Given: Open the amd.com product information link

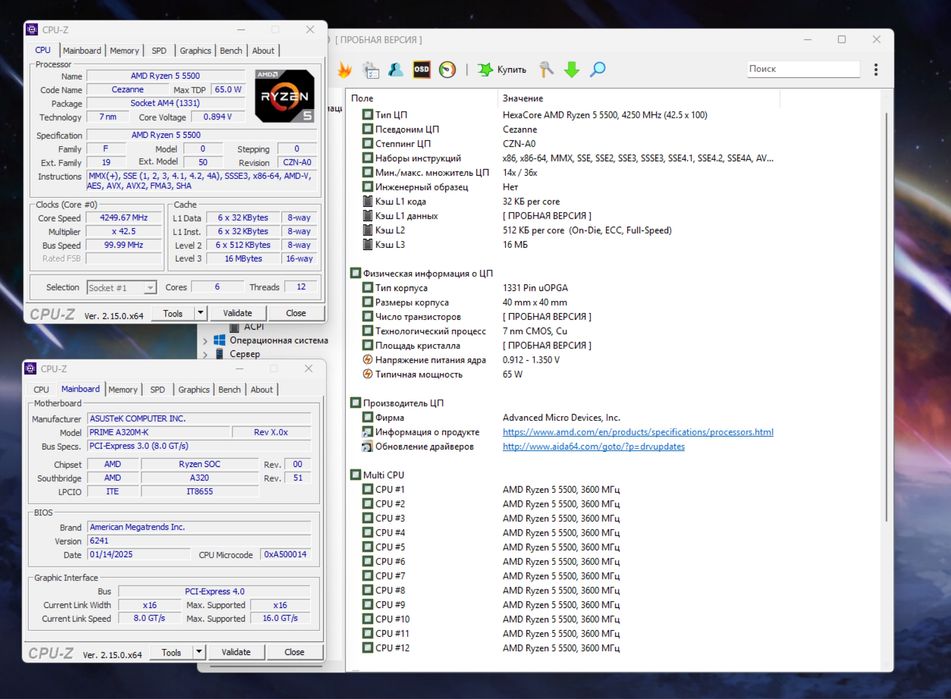Looking at the screenshot, I should (x=637, y=432).
